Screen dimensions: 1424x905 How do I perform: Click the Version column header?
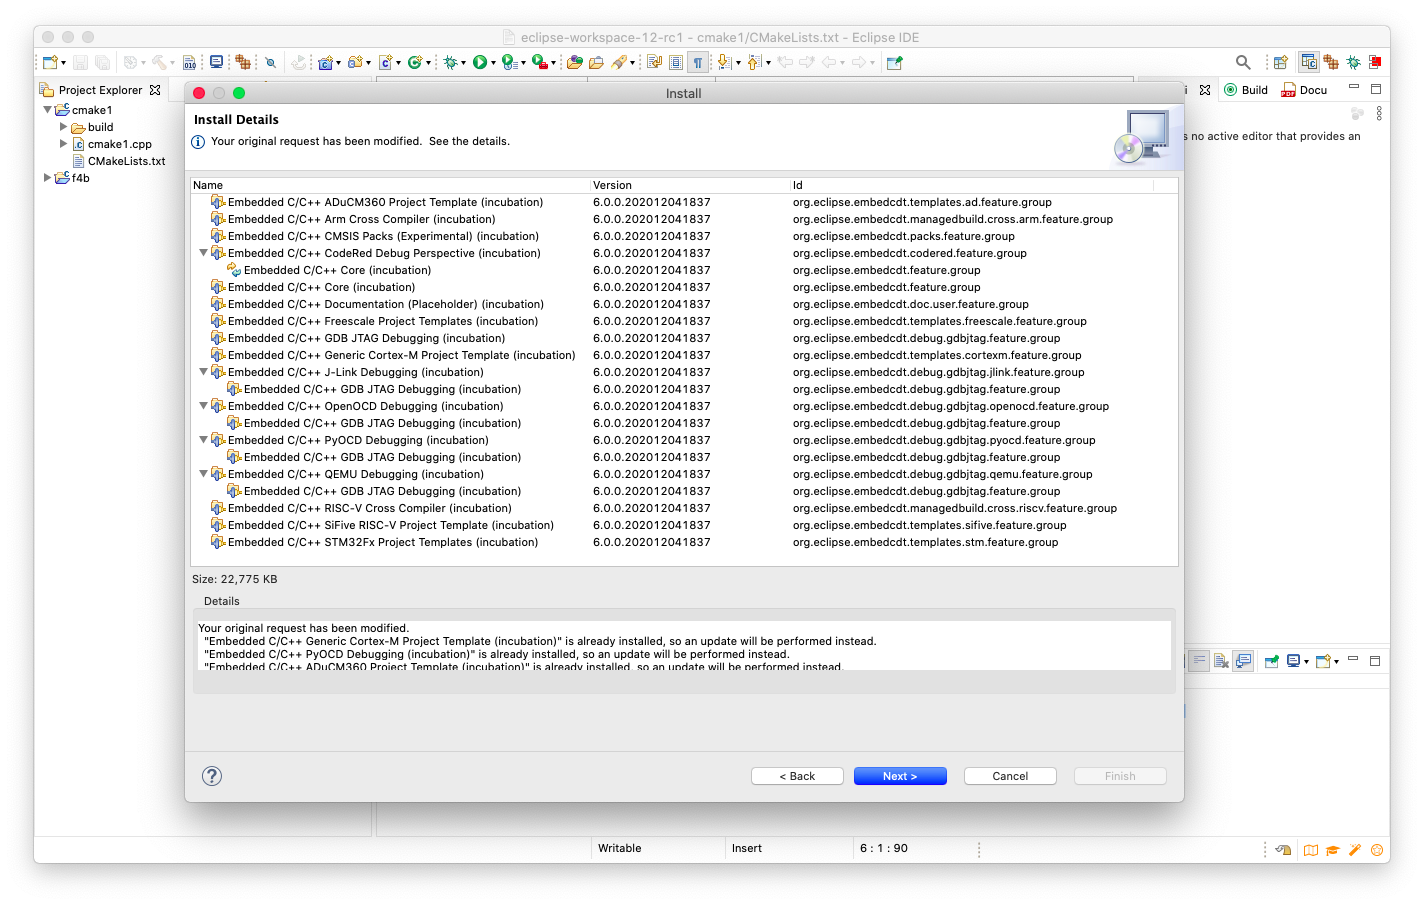[x=612, y=185]
